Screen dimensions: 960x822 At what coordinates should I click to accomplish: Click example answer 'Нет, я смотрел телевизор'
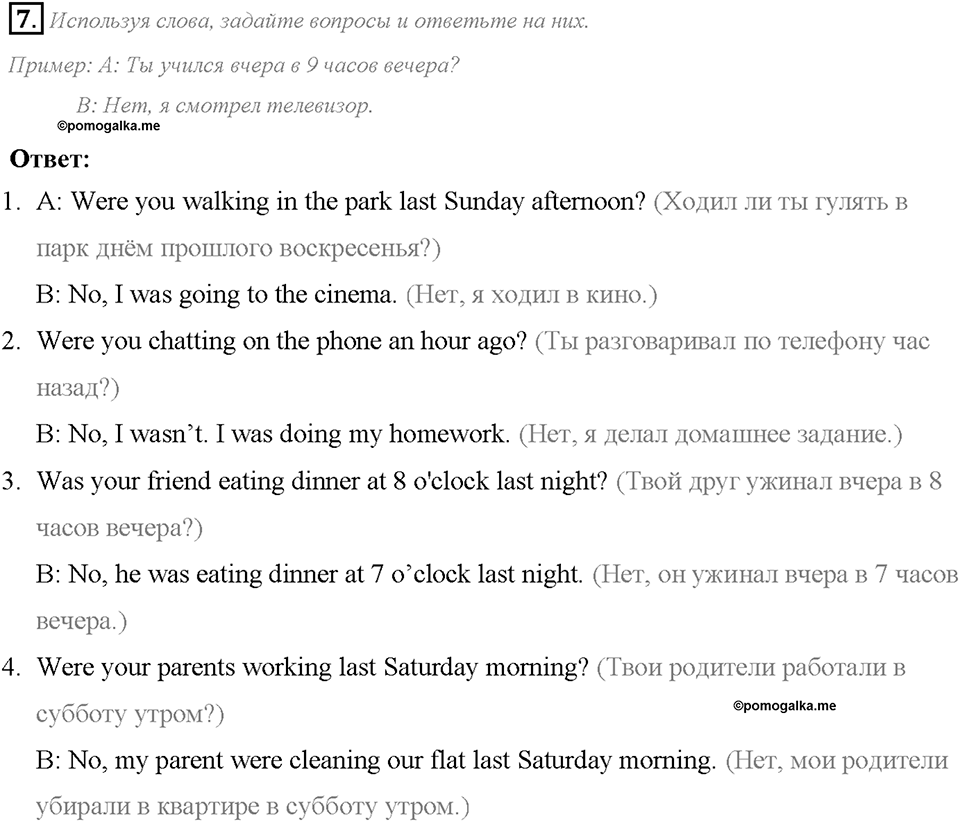238,106
